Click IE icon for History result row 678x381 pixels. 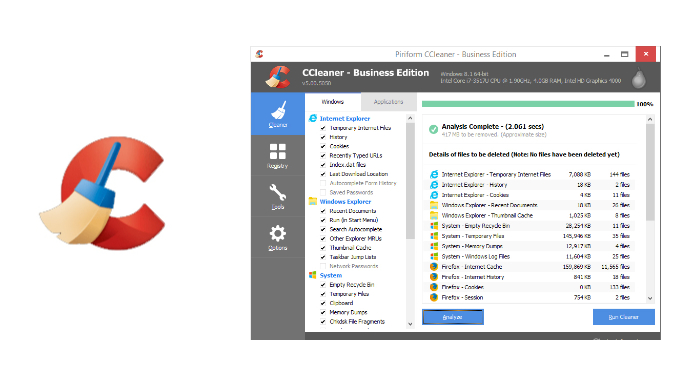pyautogui.click(x=434, y=185)
